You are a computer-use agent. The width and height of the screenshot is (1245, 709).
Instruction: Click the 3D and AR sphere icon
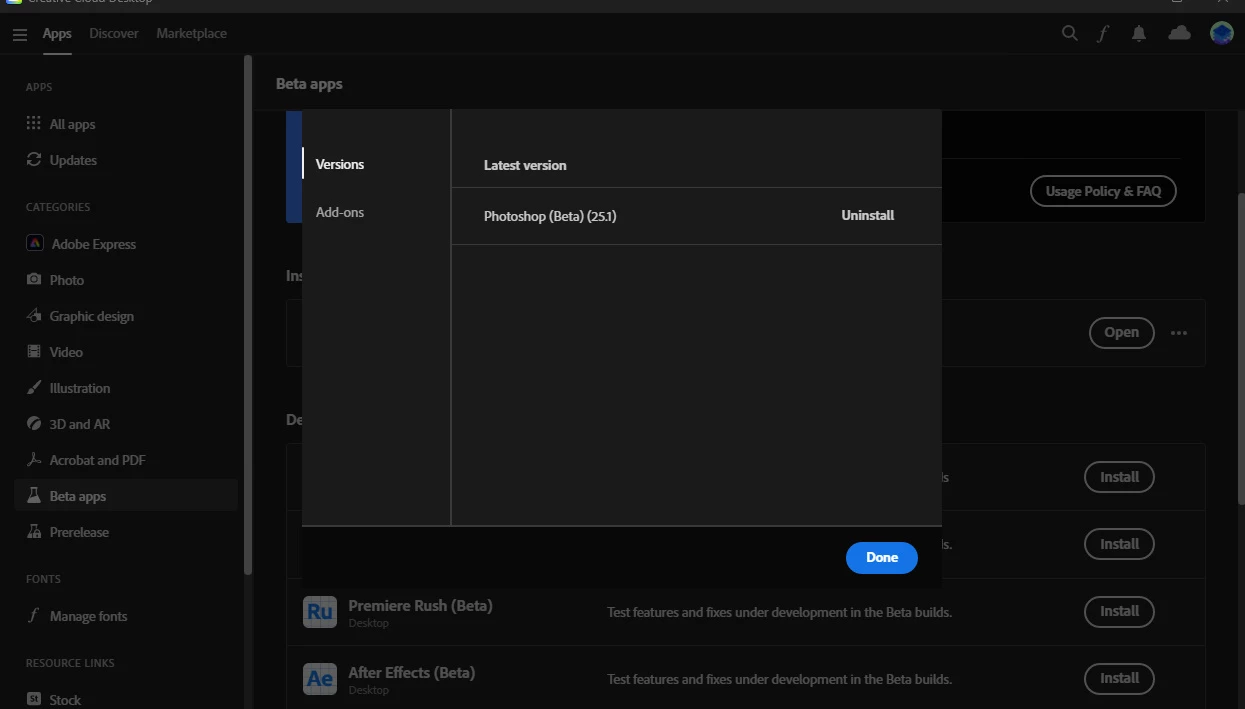pyautogui.click(x=34, y=424)
